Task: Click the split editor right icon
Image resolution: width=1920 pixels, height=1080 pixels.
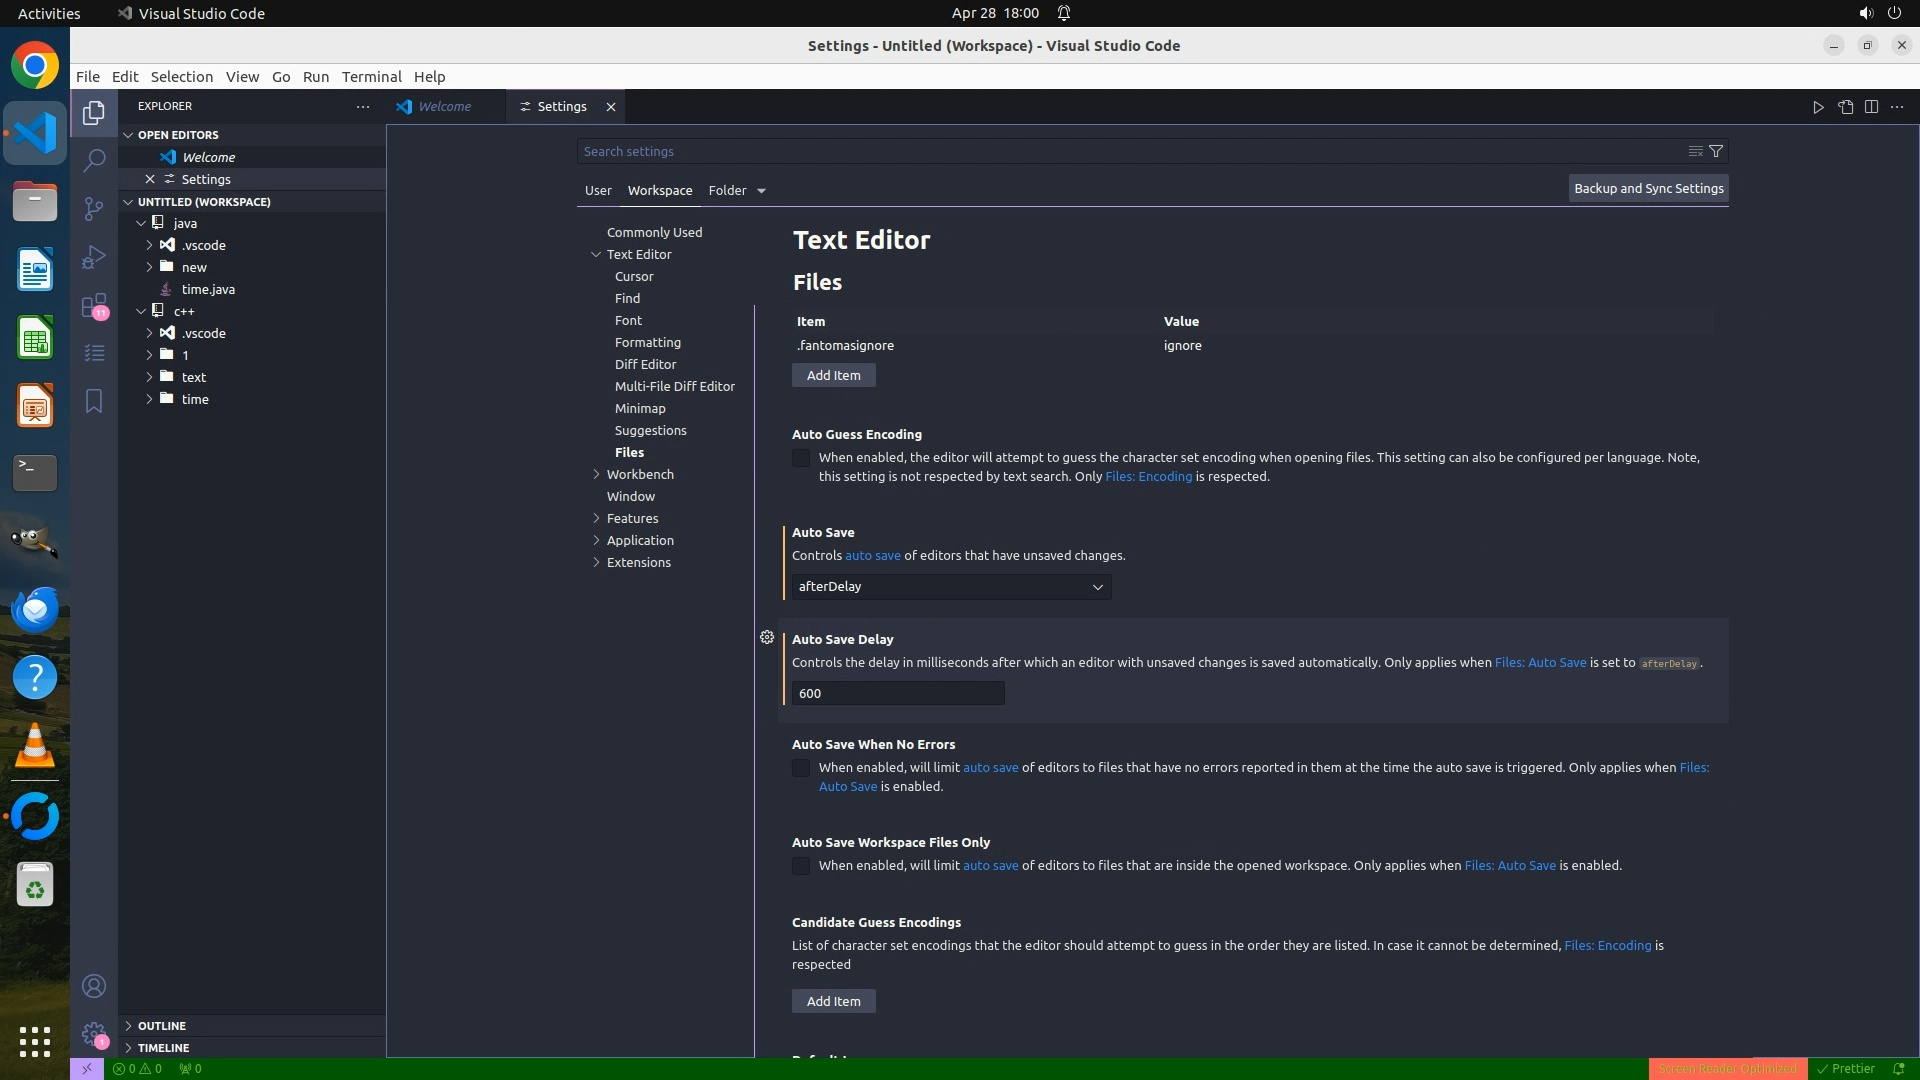Action: coord(1871,107)
